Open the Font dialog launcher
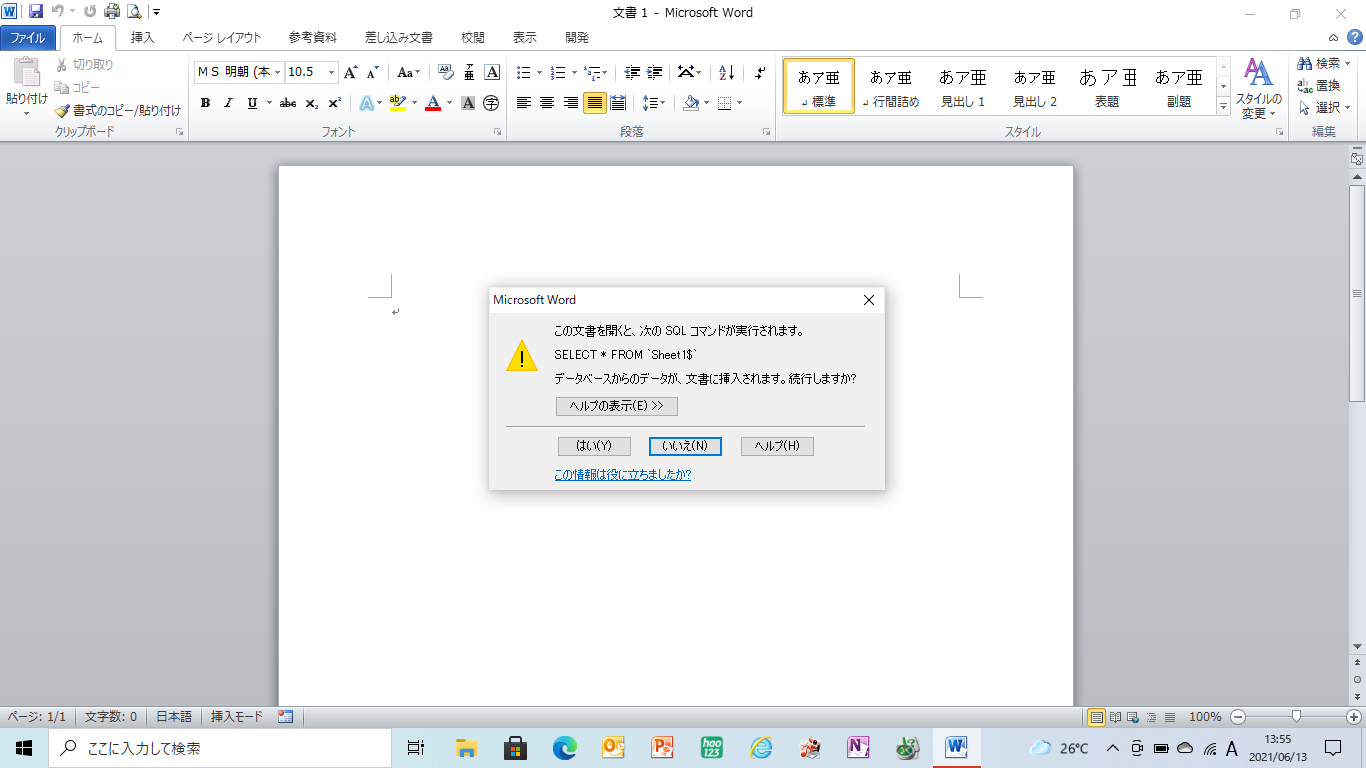Image resolution: width=1366 pixels, height=768 pixels. coord(497,132)
